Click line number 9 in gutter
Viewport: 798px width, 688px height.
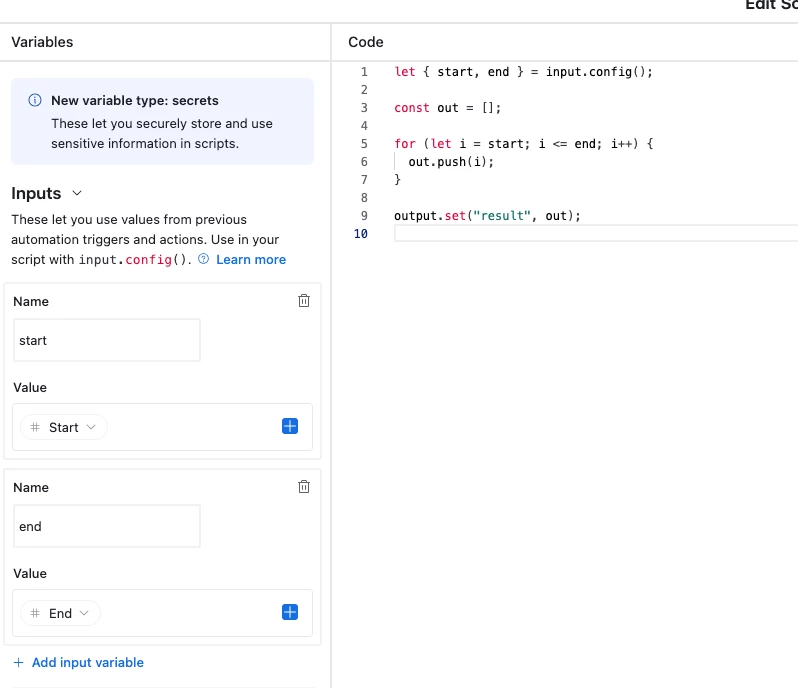(364, 216)
